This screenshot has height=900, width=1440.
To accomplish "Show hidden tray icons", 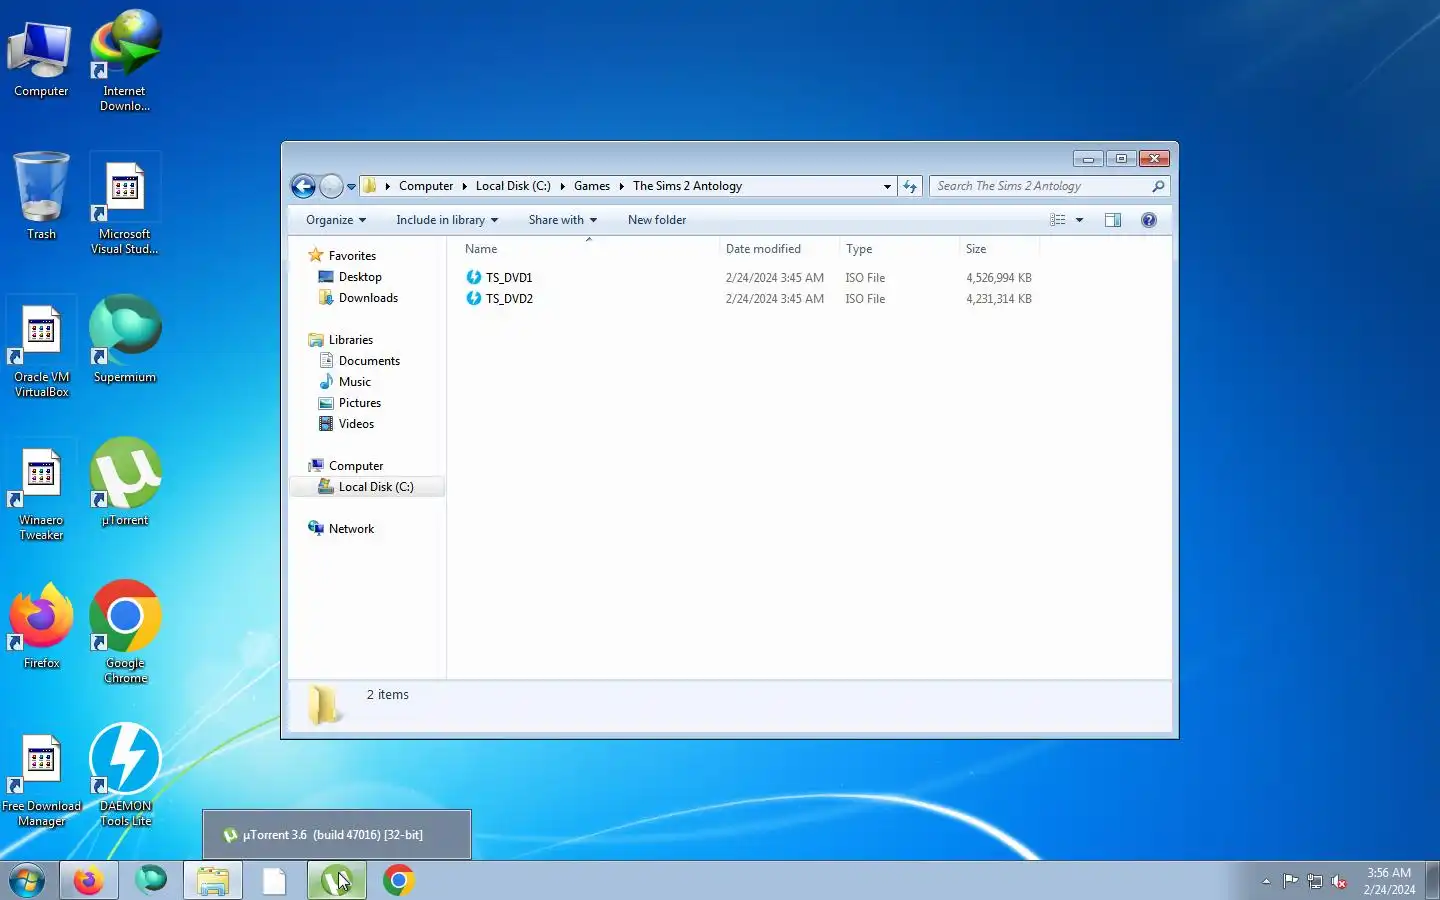I will [x=1266, y=881].
